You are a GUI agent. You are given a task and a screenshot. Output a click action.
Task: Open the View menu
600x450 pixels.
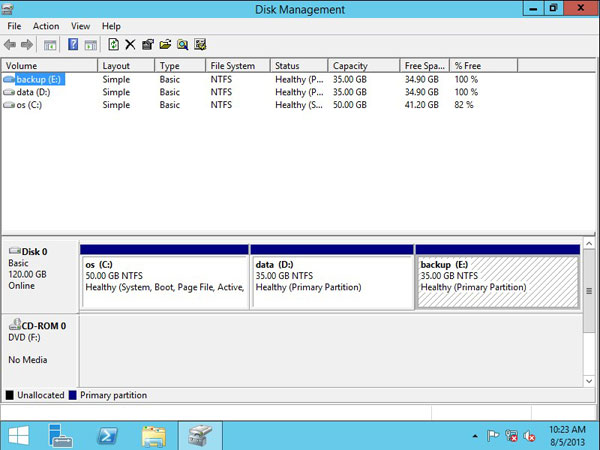point(80,26)
